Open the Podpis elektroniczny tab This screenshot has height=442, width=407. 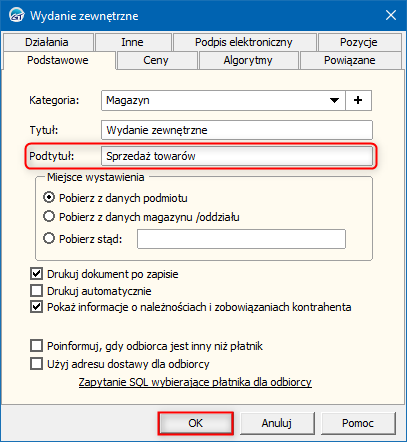coord(244,42)
